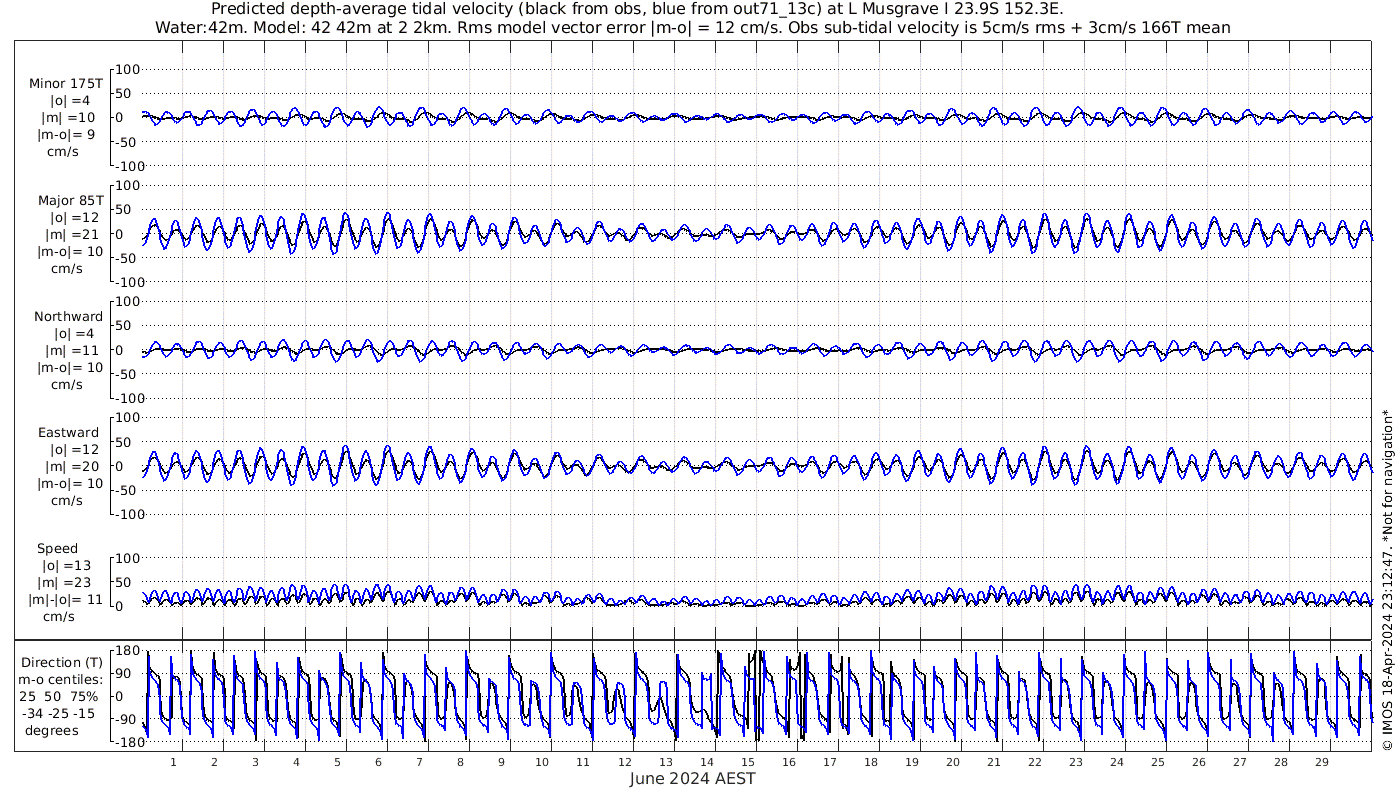Click day '13' tick on the date axis
The height and width of the screenshot is (800, 1400).
coord(665,762)
